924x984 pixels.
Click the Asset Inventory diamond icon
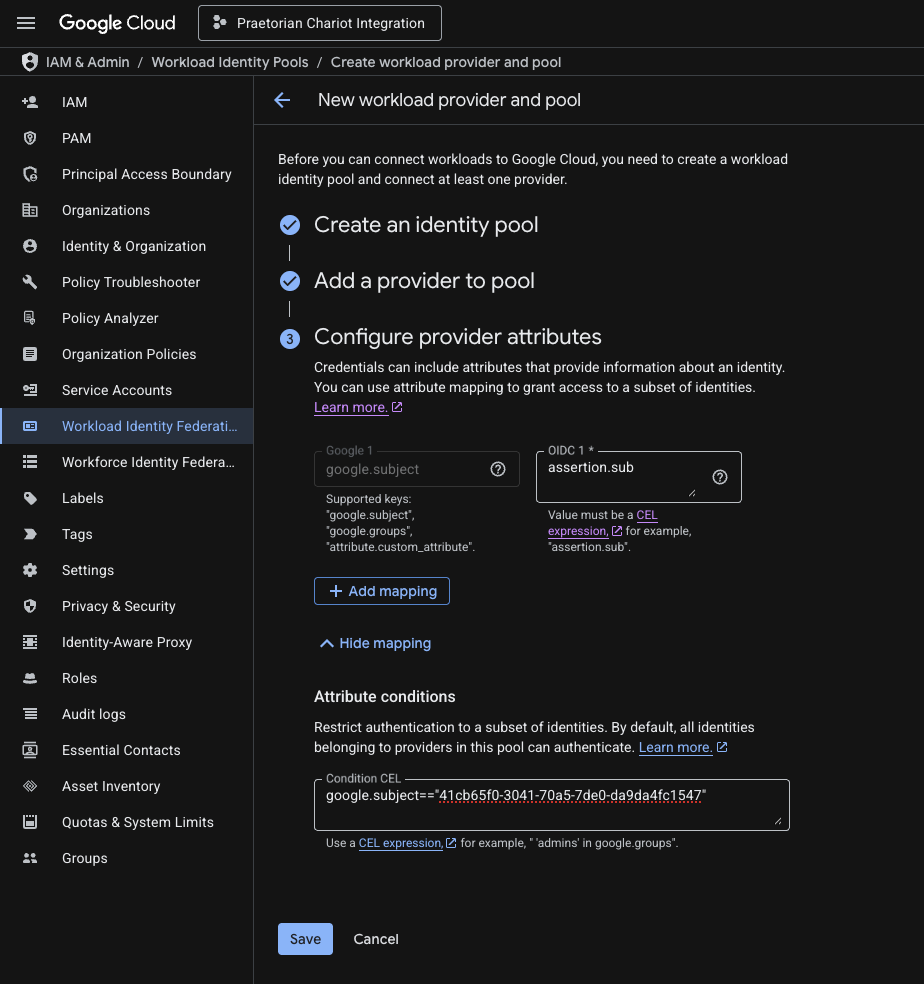click(x=30, y=786)
